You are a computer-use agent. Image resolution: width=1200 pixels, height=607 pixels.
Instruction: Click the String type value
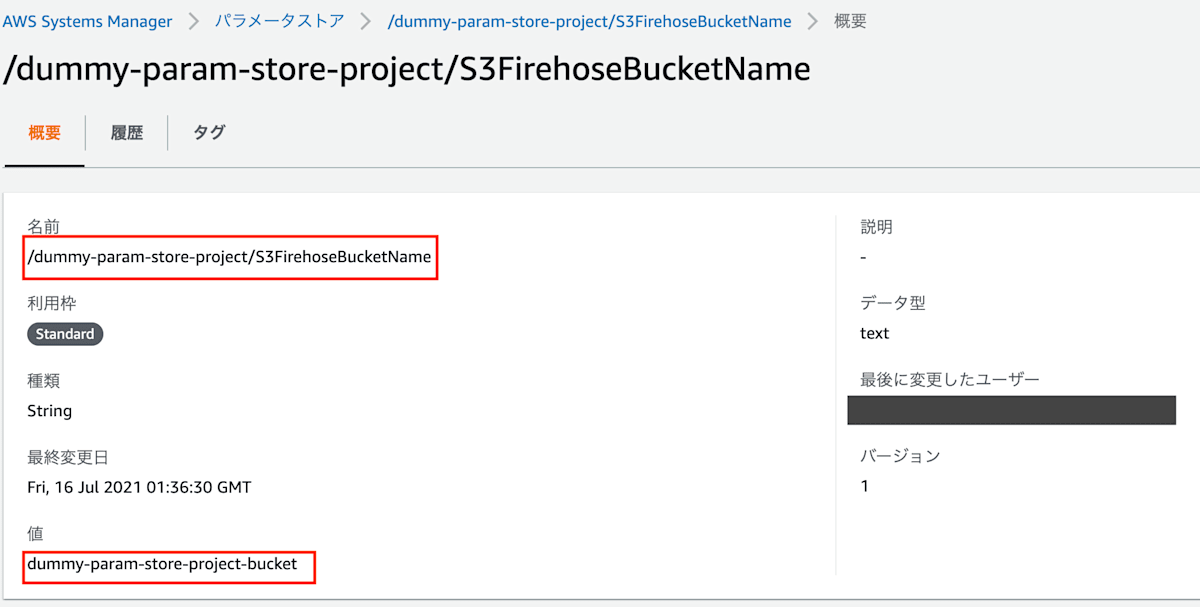(x=49, y=410)
